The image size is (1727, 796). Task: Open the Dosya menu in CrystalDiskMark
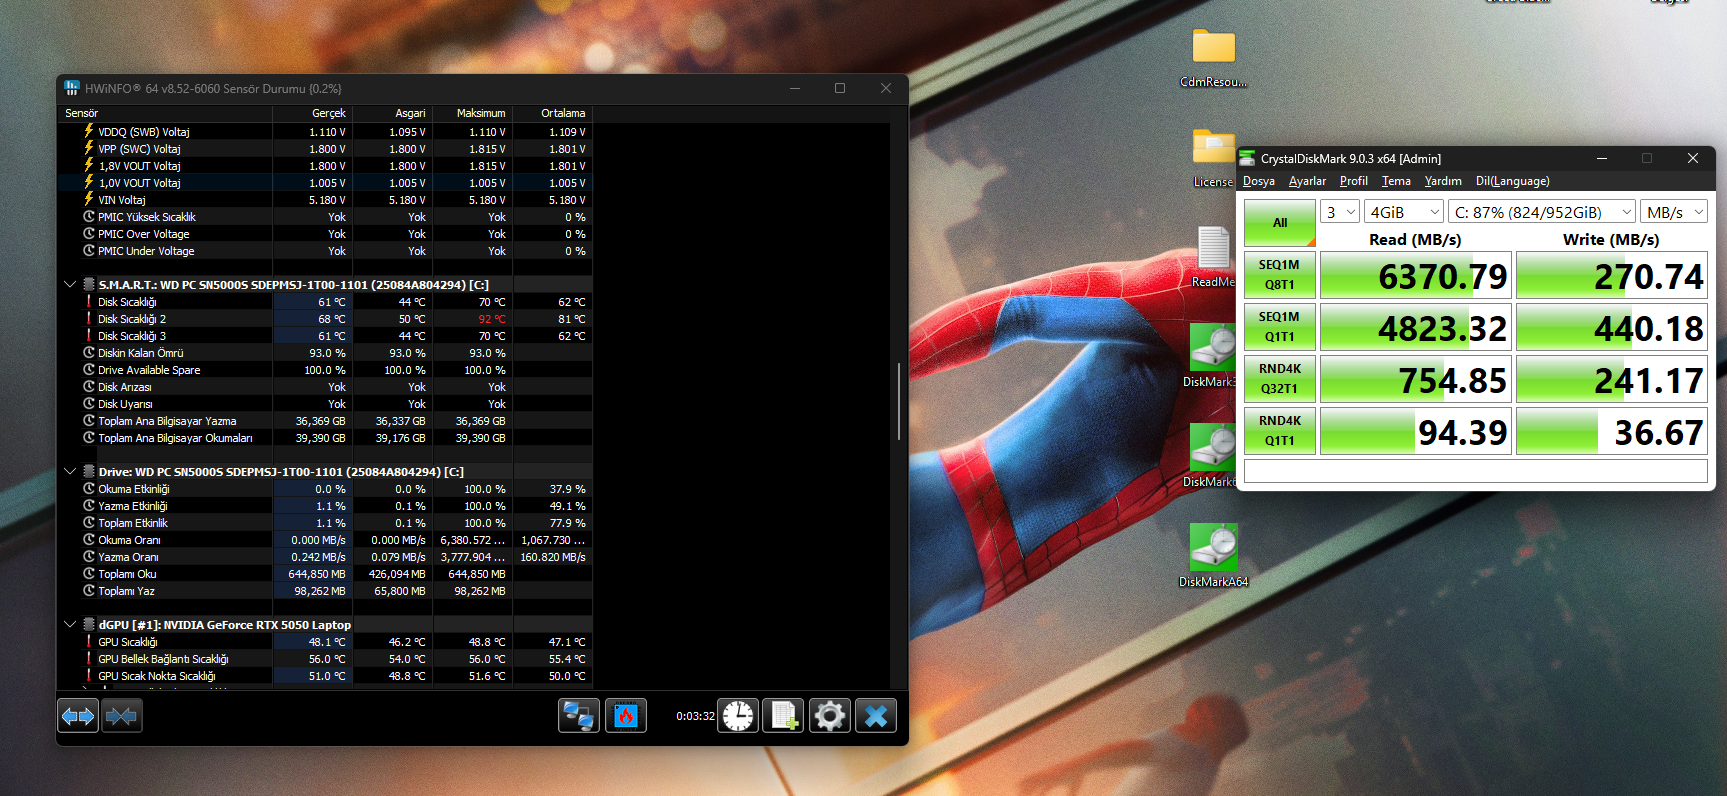click(1258, 181)
